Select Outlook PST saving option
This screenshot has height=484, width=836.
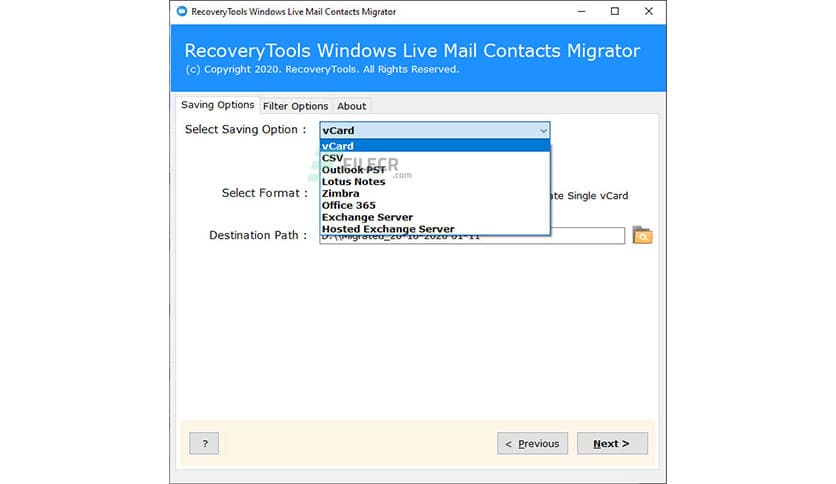435,170
